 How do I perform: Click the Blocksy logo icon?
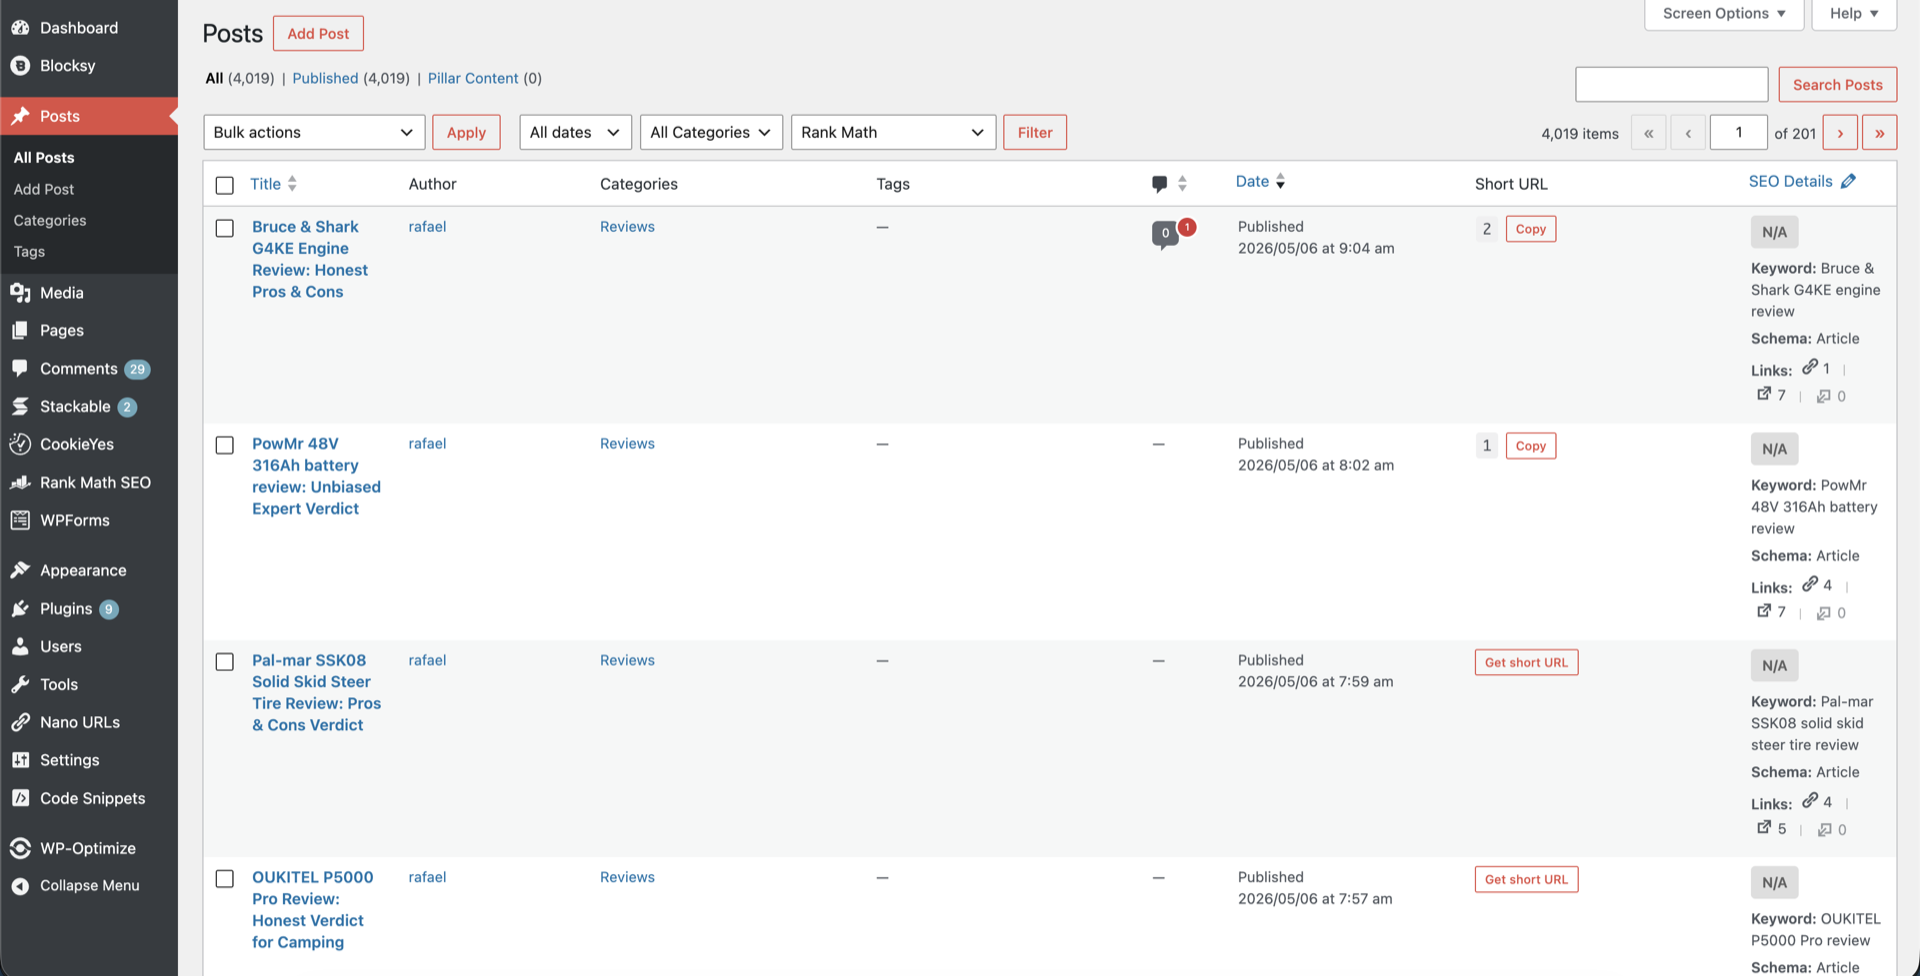coord(20,66)
